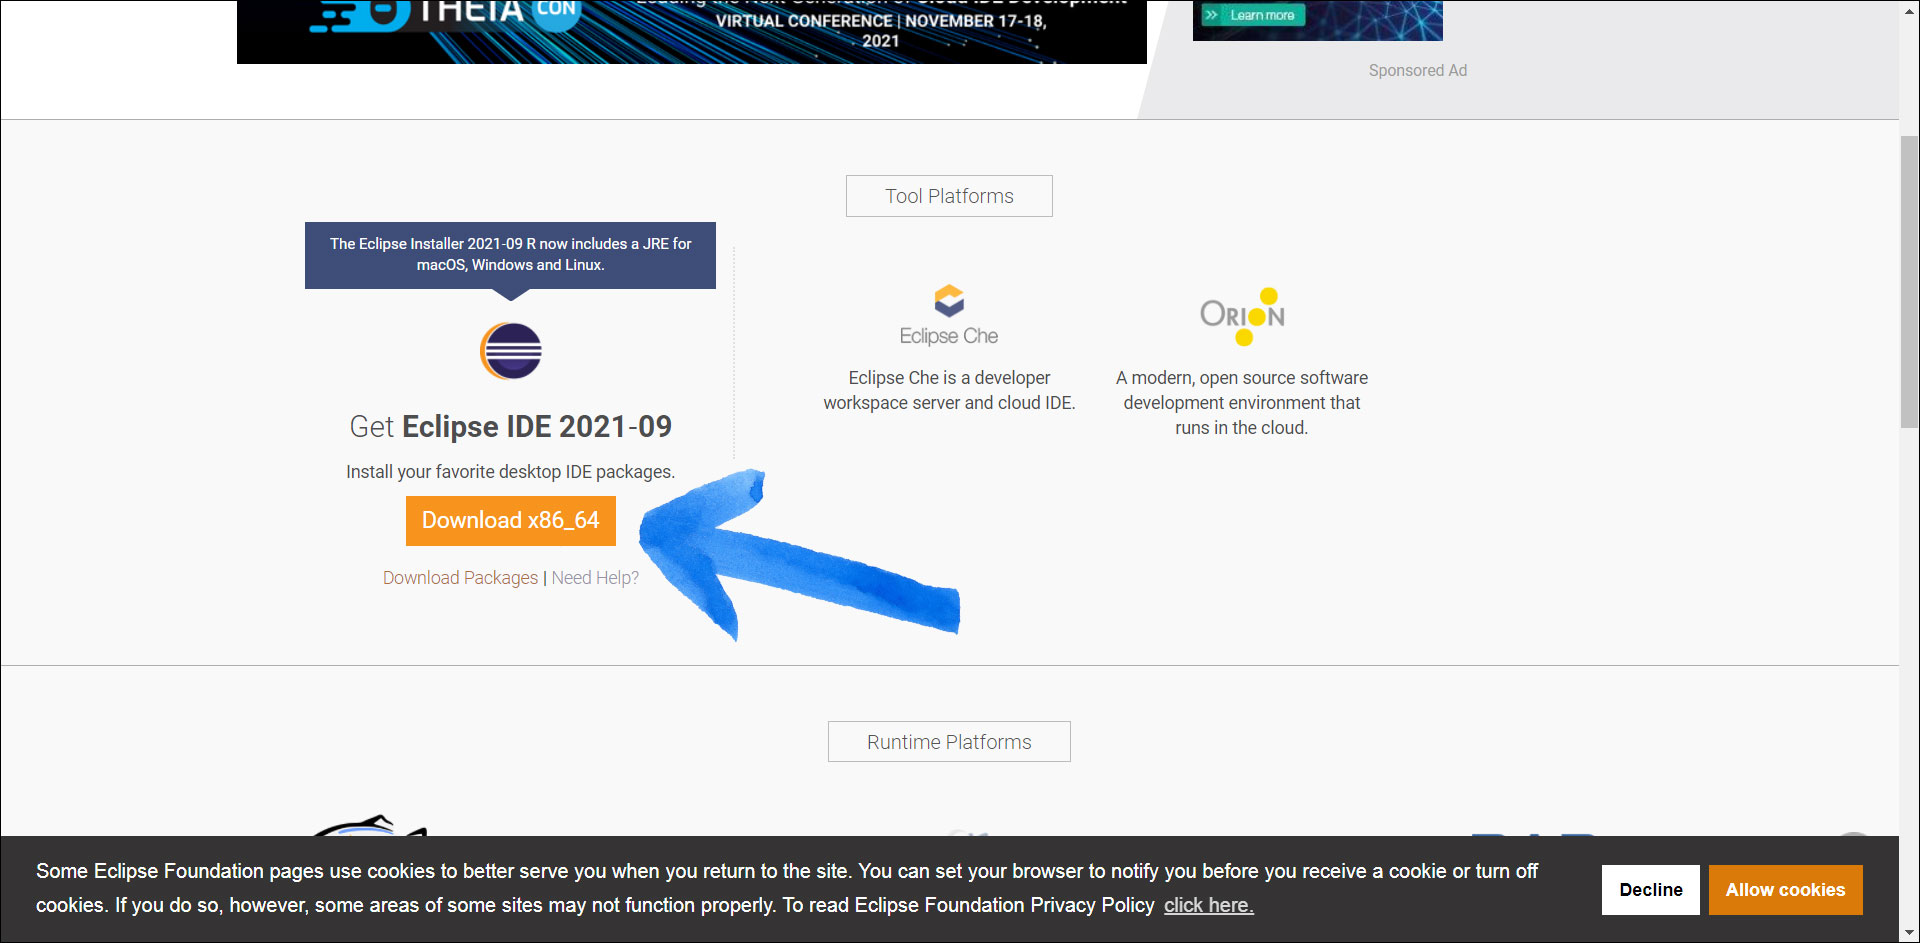The image size is (1920, 943).
Task: Click 'Install your favorite desktop IDE packages.' text
Action: coord(511,472)
